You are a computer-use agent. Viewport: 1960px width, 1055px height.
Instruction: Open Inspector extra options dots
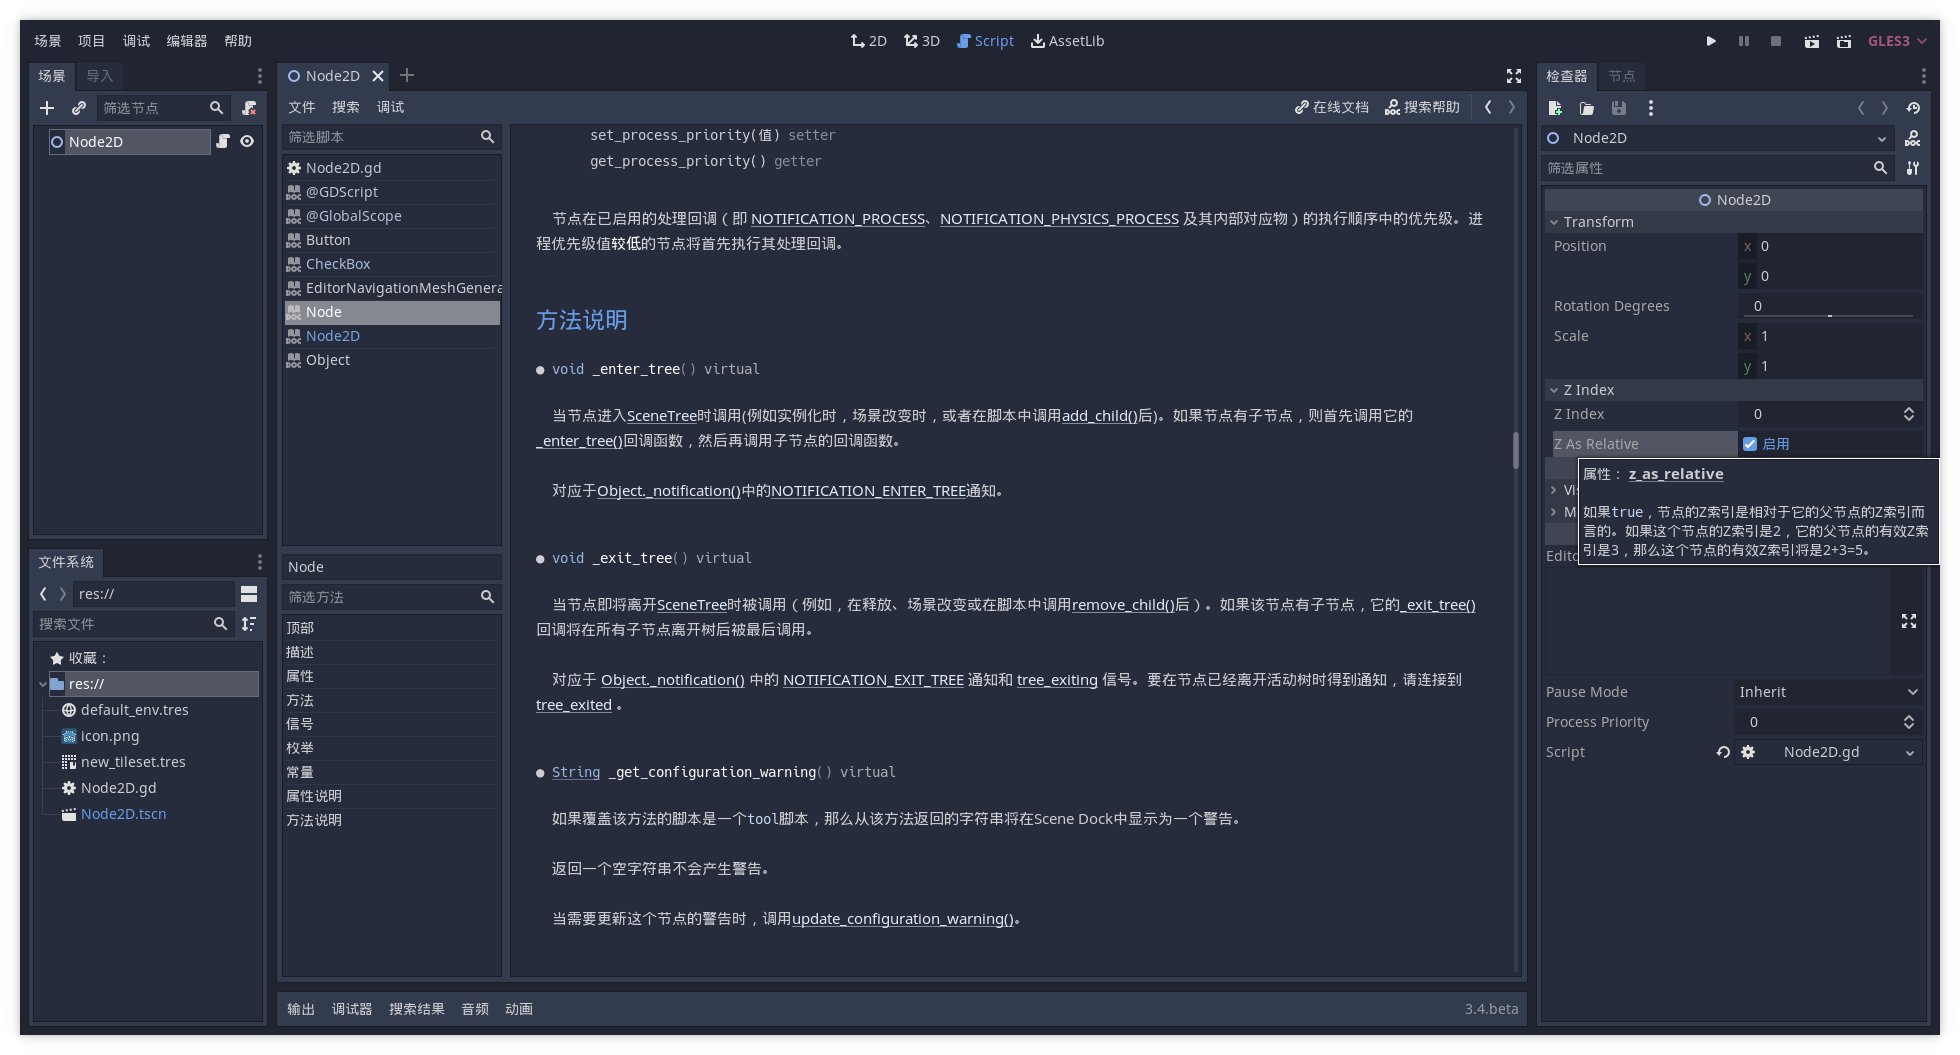1651,108
